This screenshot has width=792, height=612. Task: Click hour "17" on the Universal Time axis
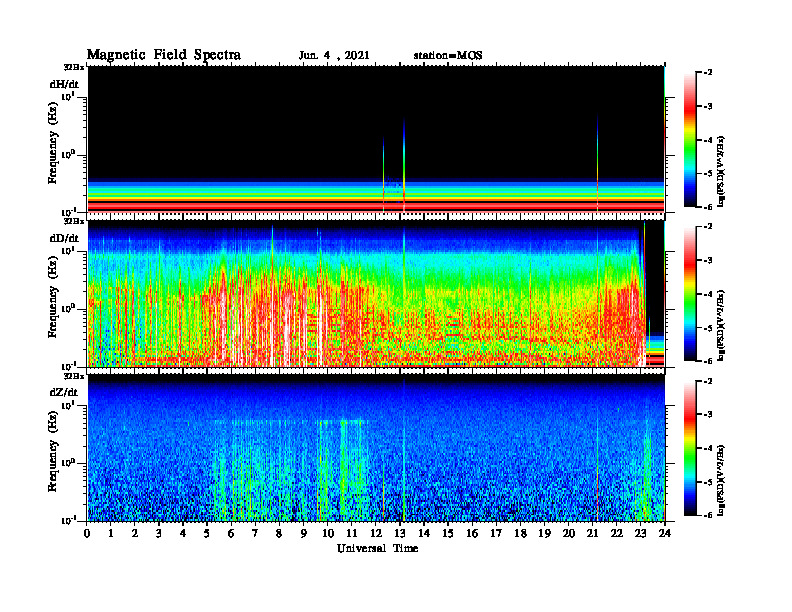[496, 534]
